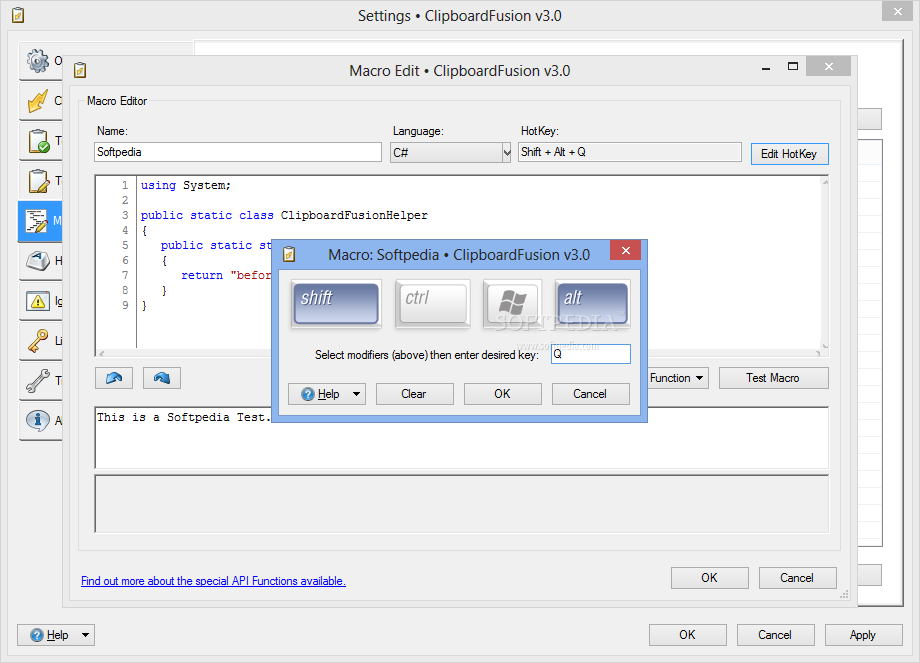Click OK in the Settings window
This screenshot has width=920, height=663.
(x=688, y=635)
